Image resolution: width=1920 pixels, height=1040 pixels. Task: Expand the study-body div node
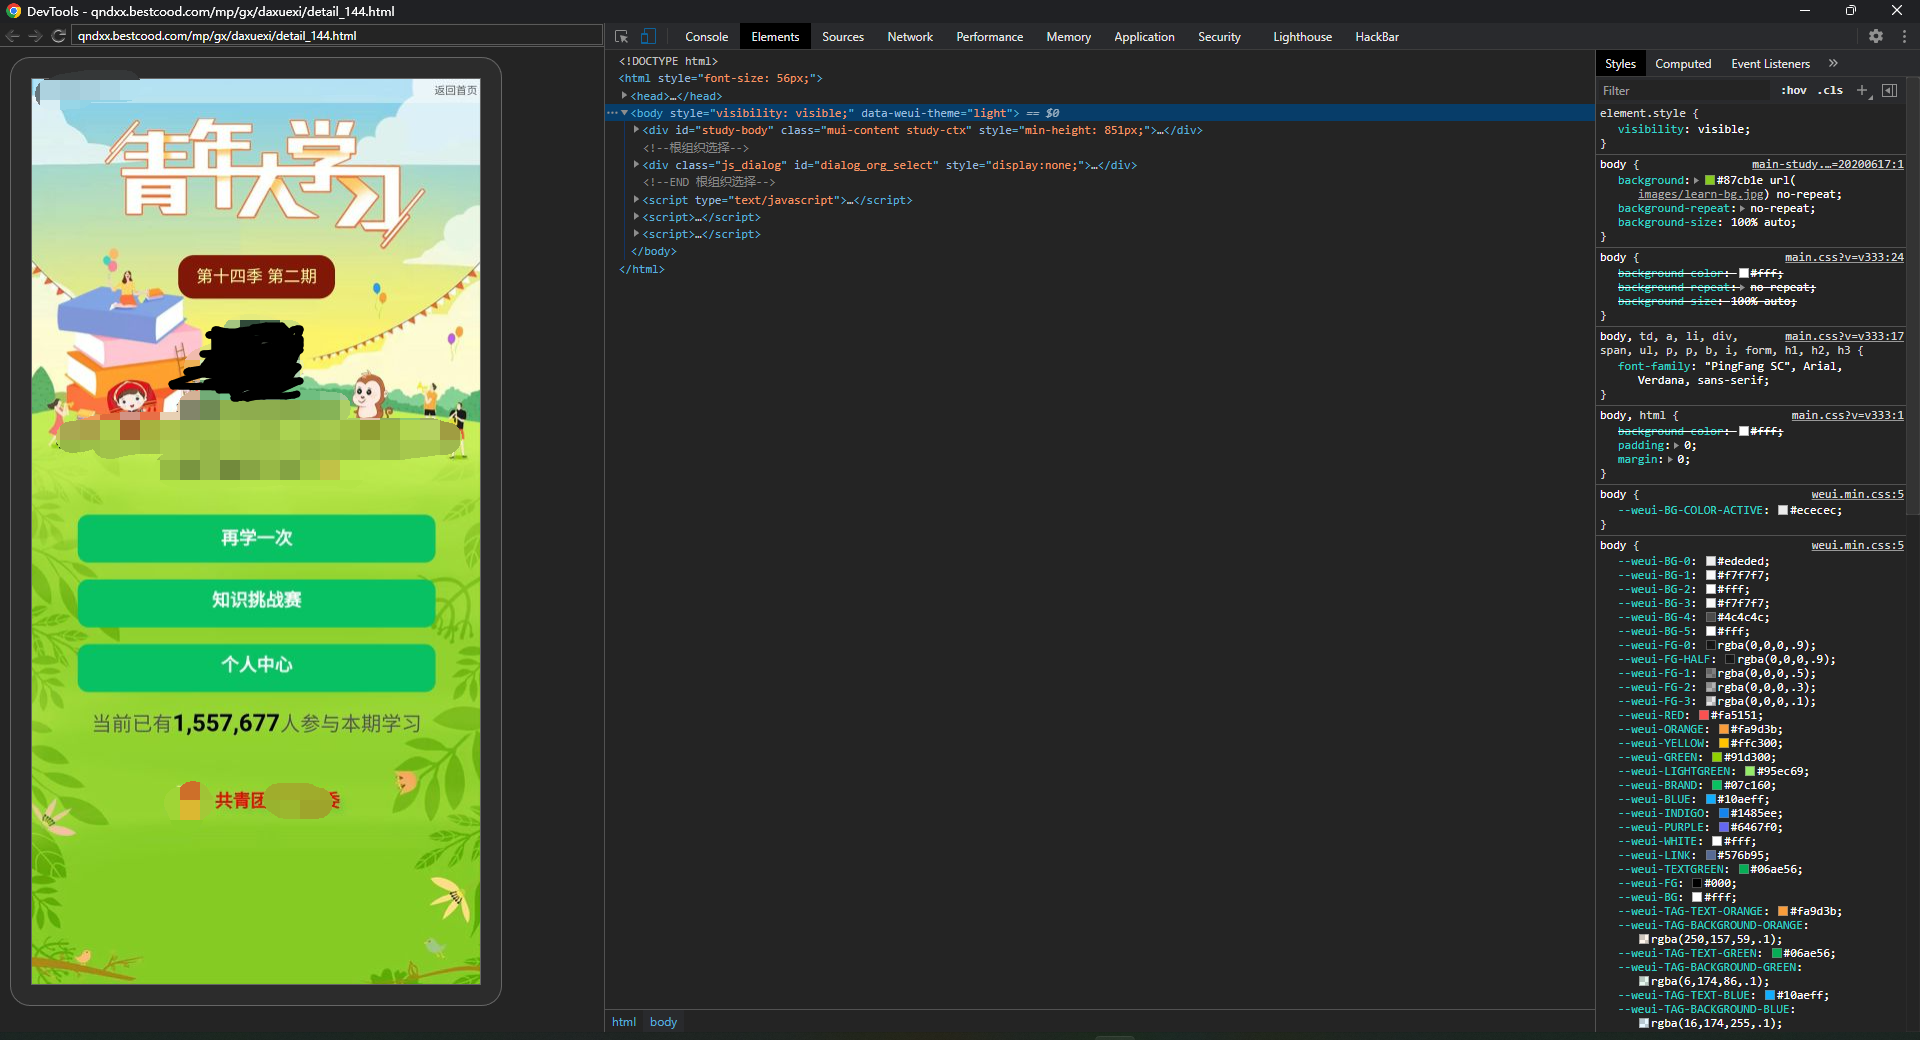tap(636, 130)
